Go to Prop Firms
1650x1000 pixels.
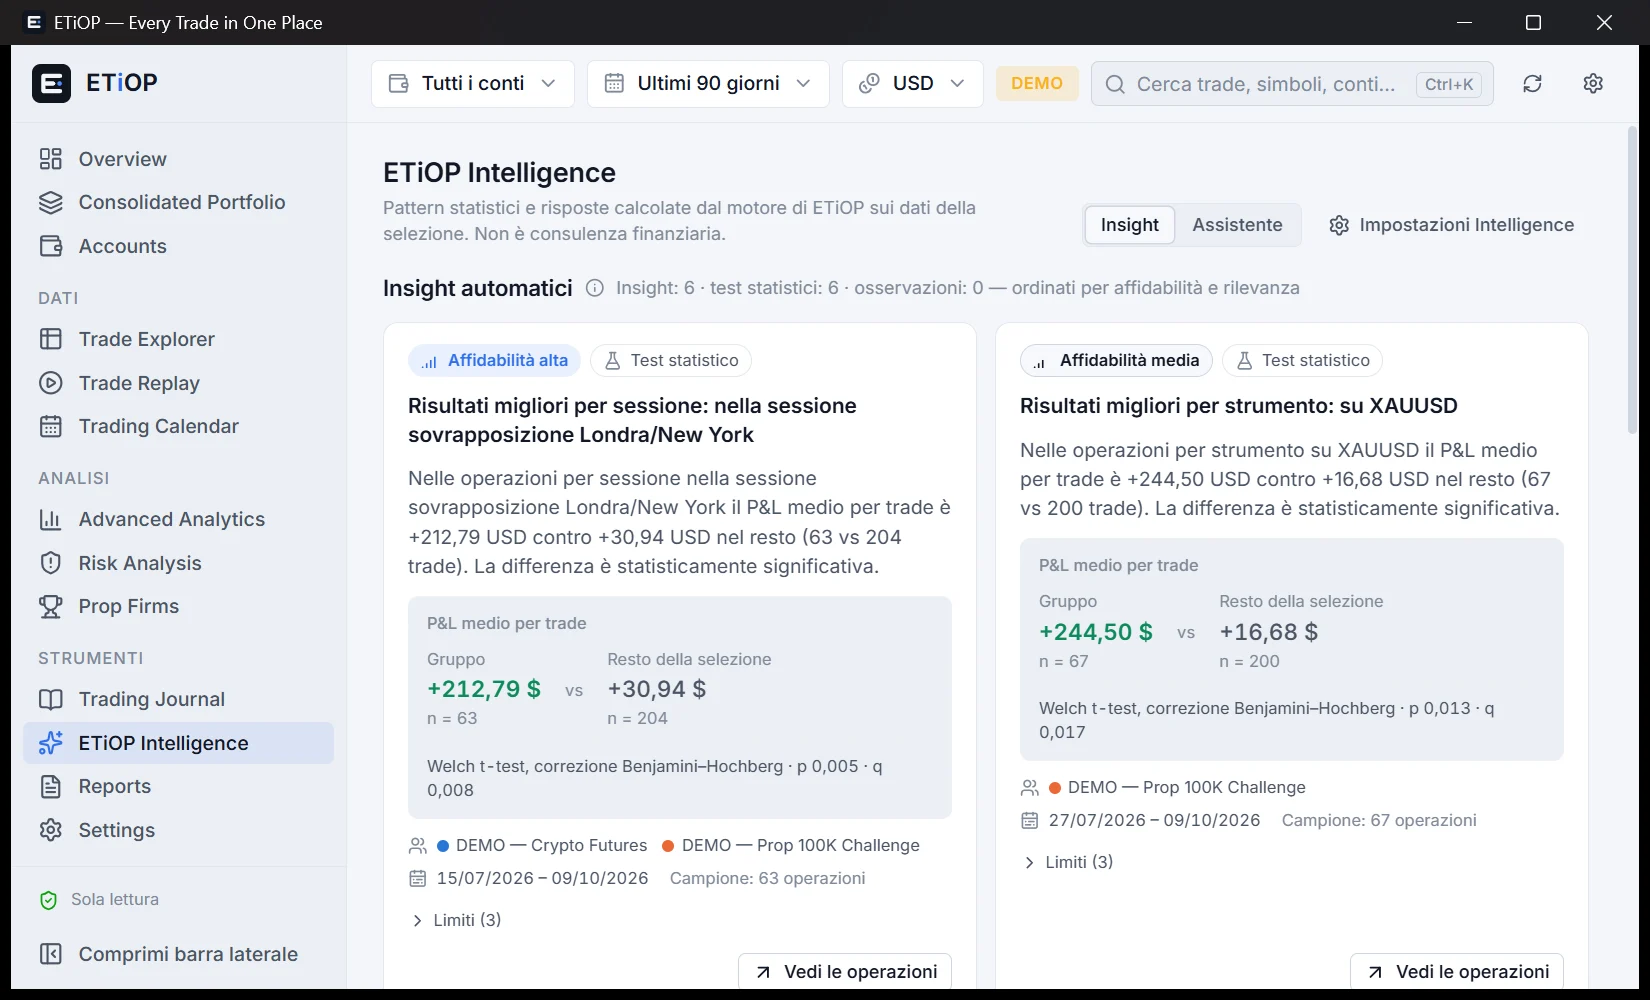pyautogui.click(x=178, y=606)
